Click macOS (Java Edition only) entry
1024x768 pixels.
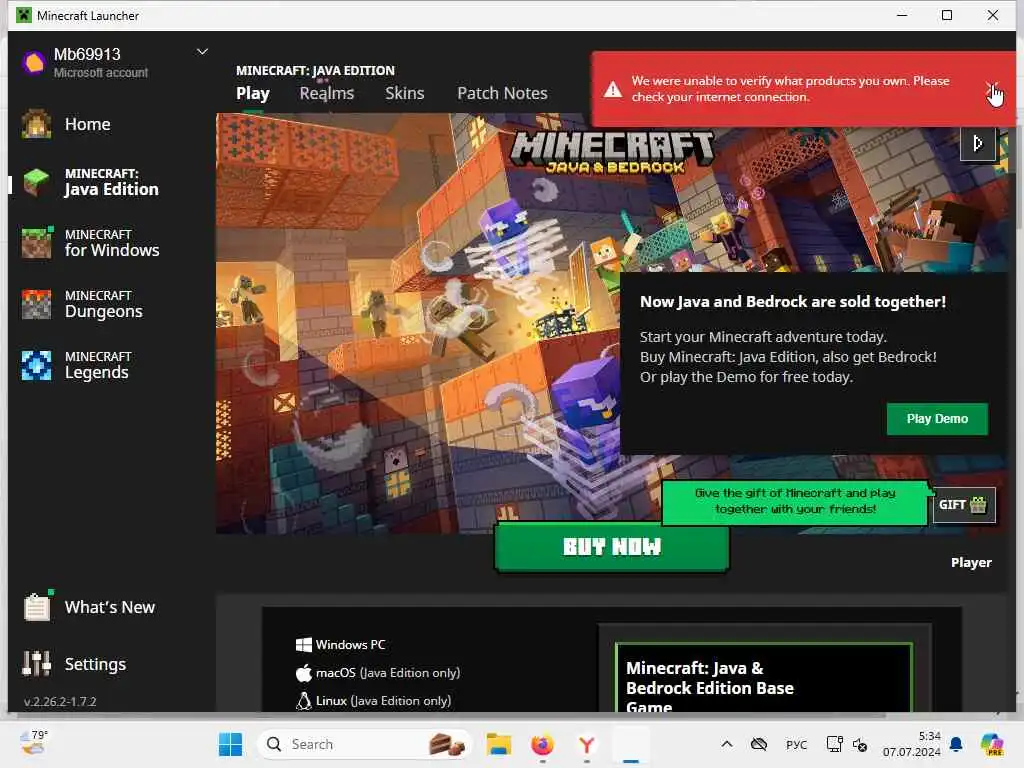pos(377,673)
